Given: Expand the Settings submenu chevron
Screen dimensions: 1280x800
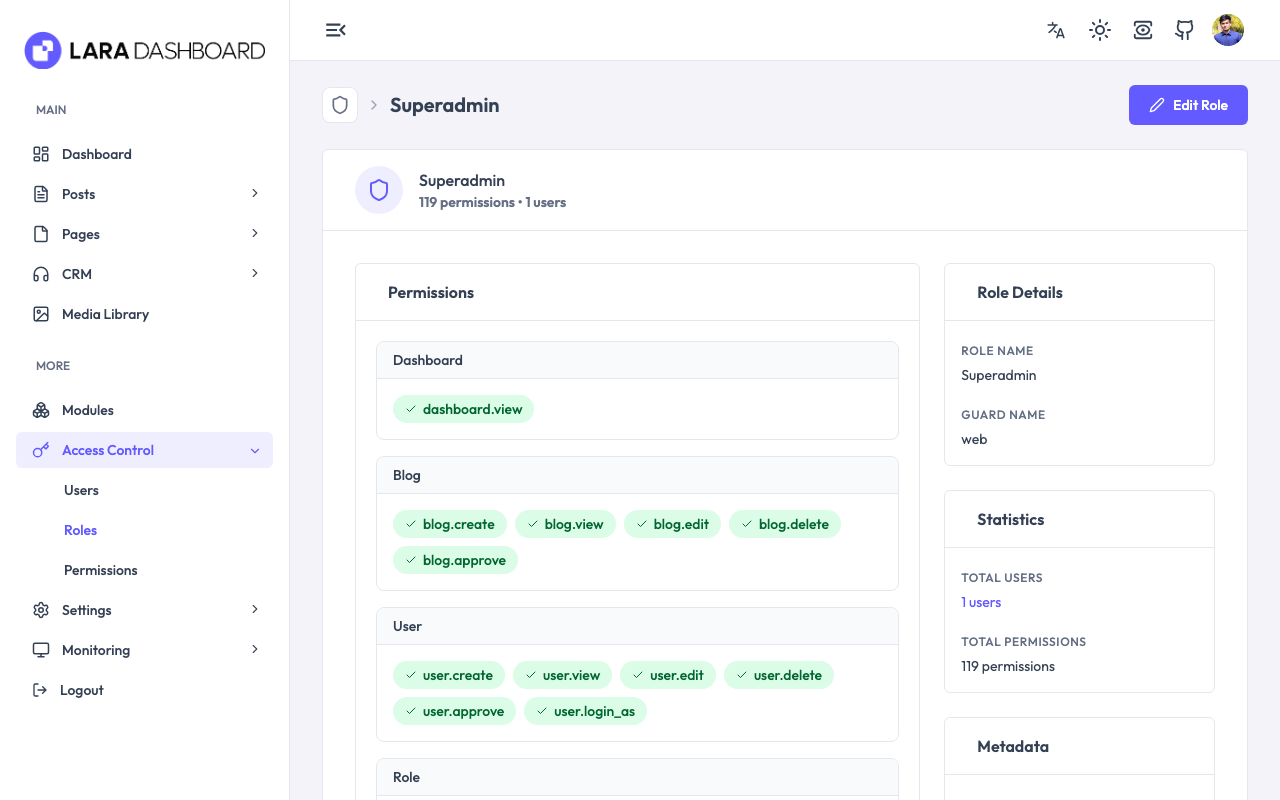Looking at the screenshot, I should tap(255, 609).
